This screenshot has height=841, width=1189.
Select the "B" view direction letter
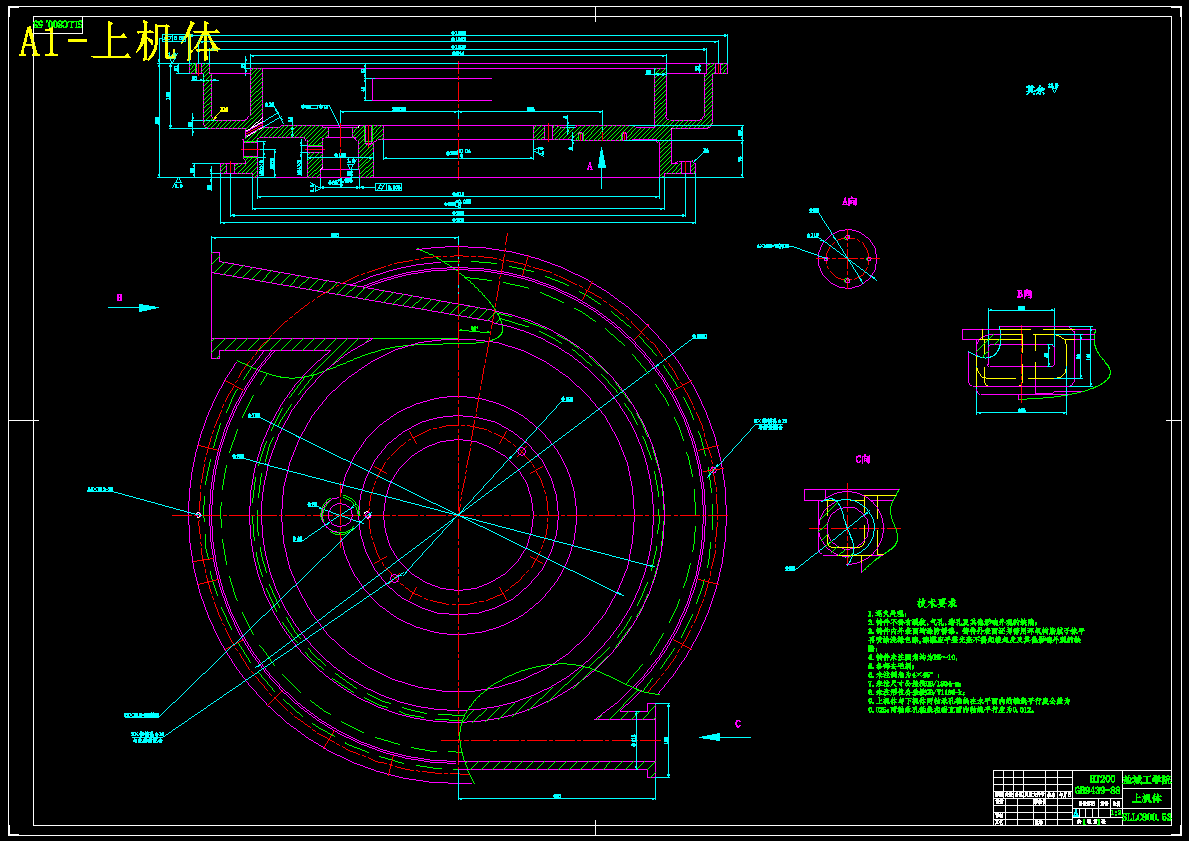[119, 298]
